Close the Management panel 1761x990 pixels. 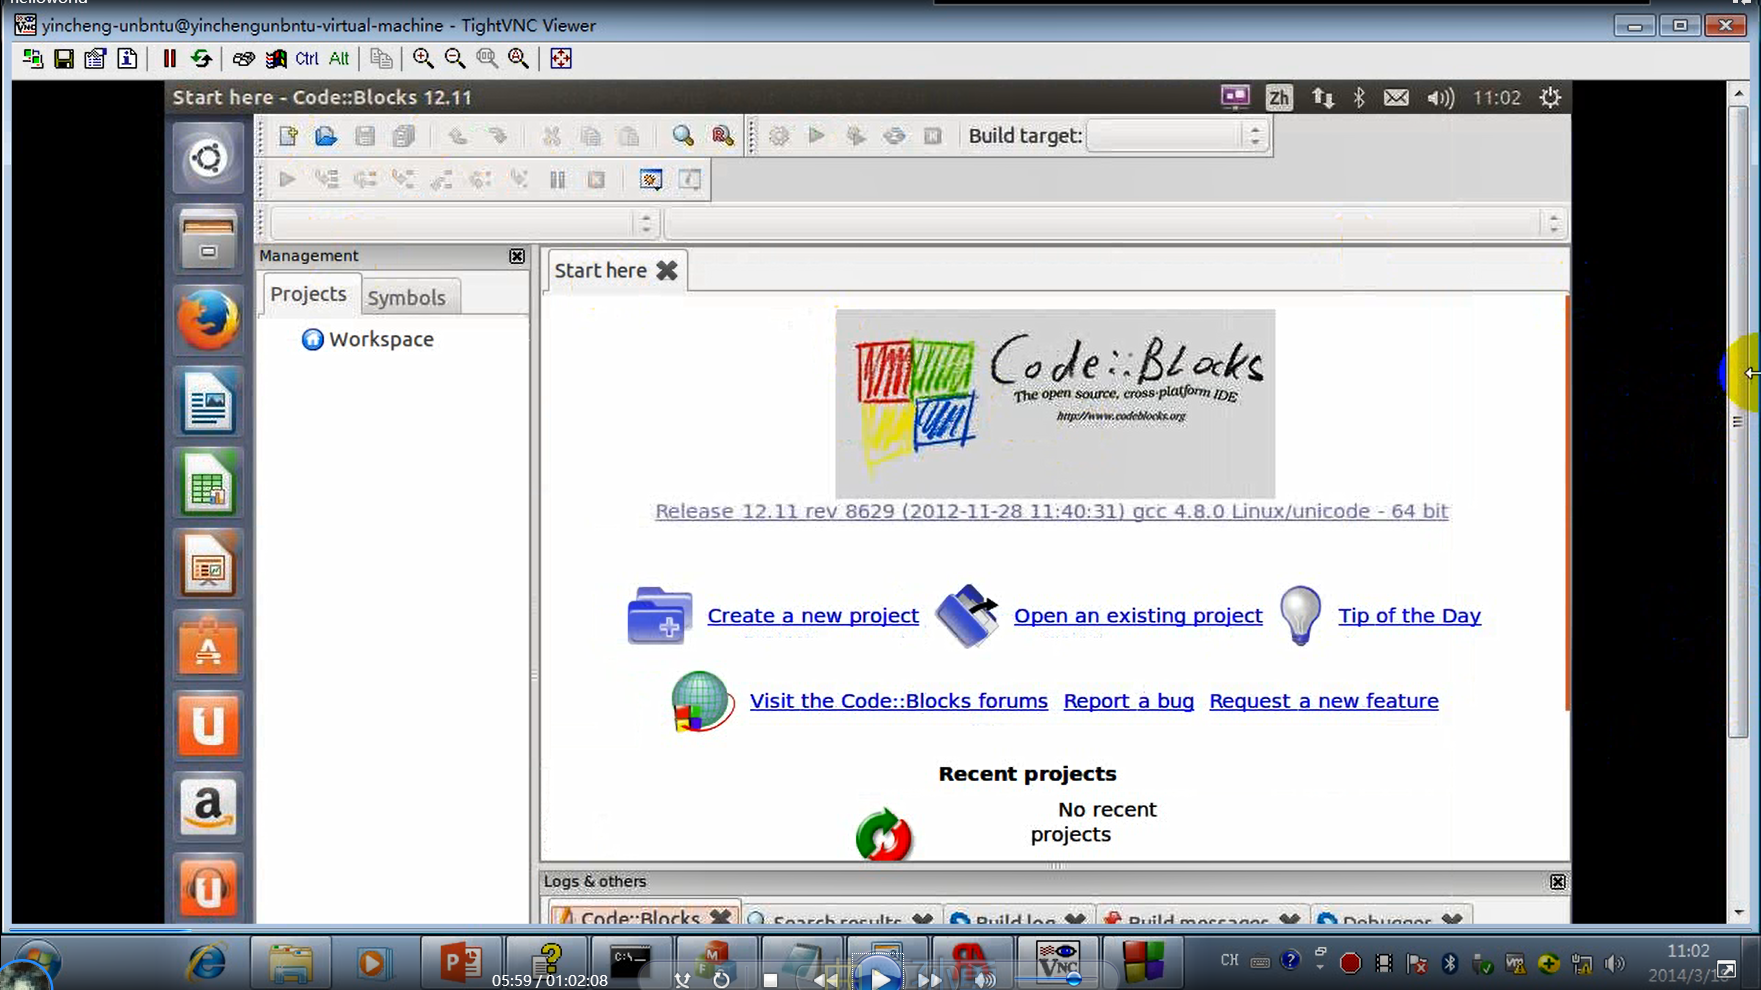pos(517,256)
